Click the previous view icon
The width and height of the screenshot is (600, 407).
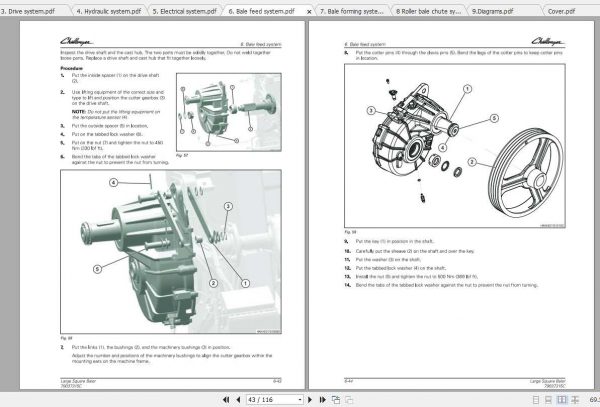click(336, 400)
